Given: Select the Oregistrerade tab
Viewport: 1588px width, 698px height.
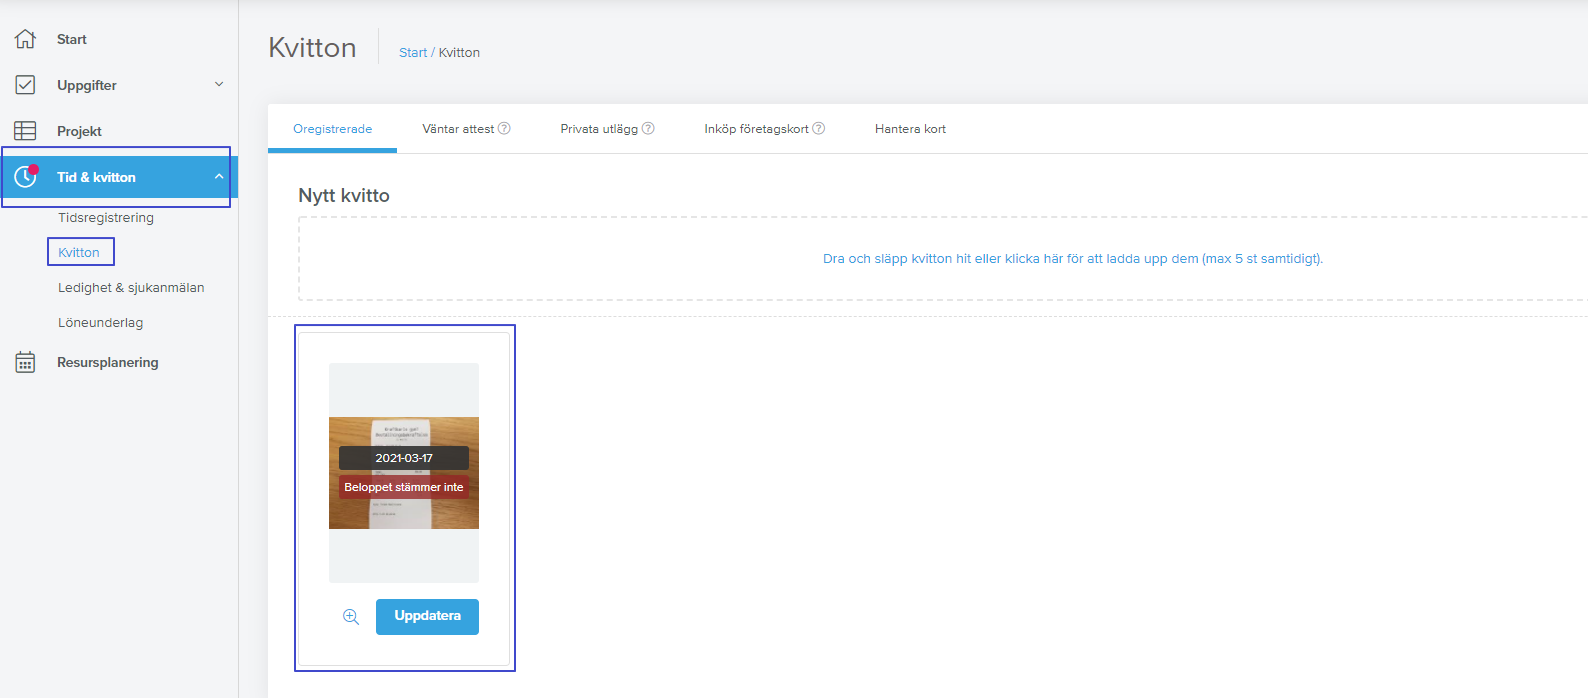Looking at the screenshot, I should [332, 129].
